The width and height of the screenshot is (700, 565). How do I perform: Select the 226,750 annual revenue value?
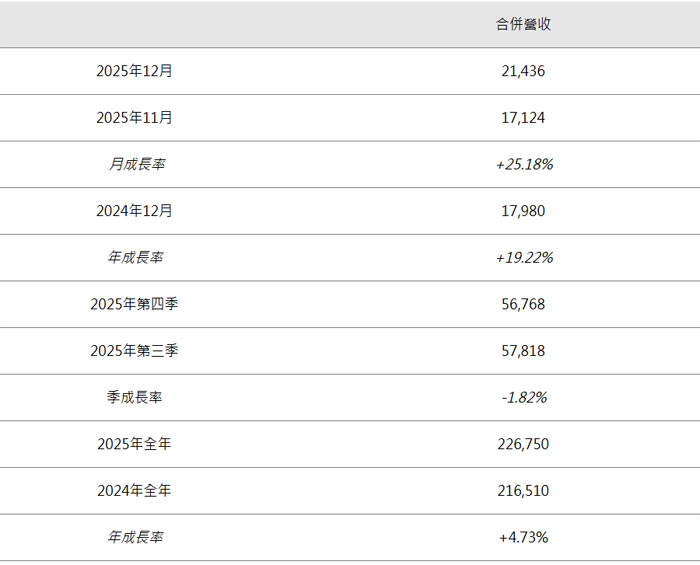(x=523, y=444)
